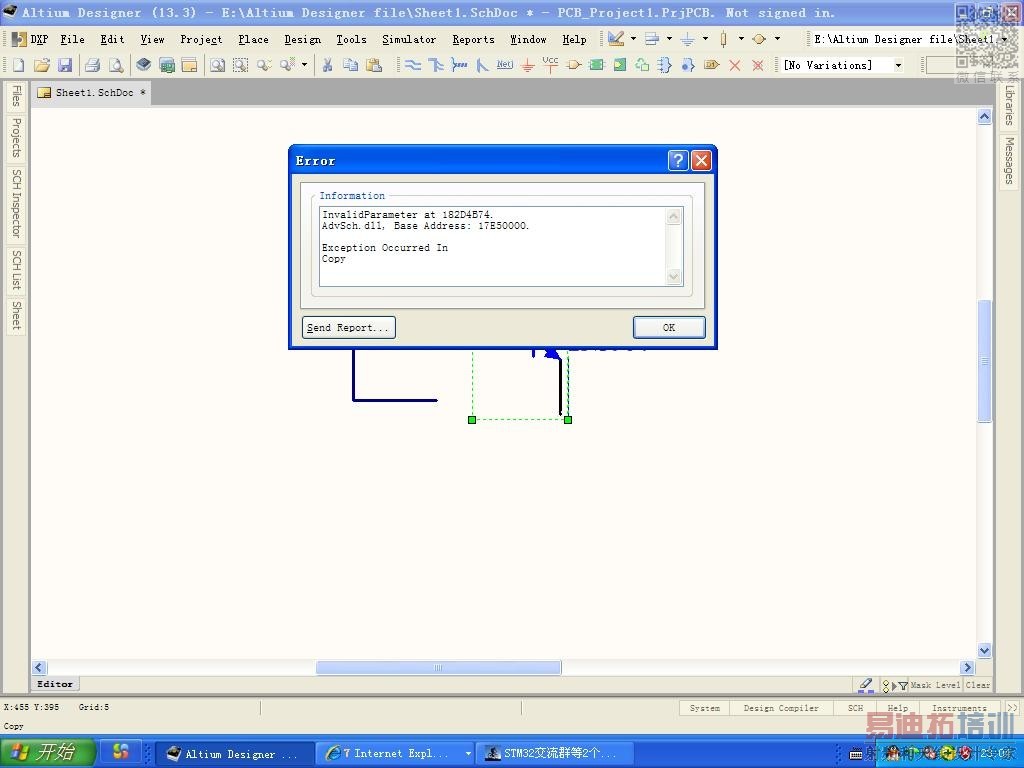Place a Port with the yellow tag icon

711,65
